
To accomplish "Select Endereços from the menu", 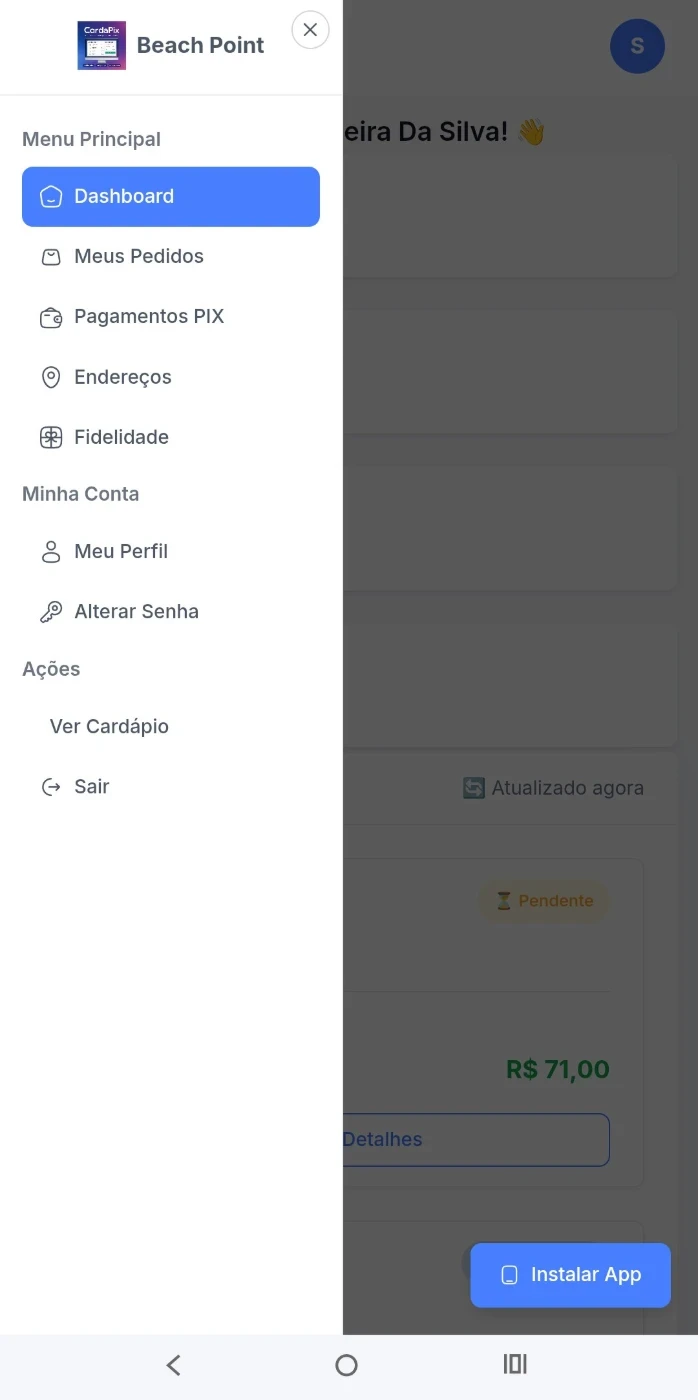I will [123, 377].
